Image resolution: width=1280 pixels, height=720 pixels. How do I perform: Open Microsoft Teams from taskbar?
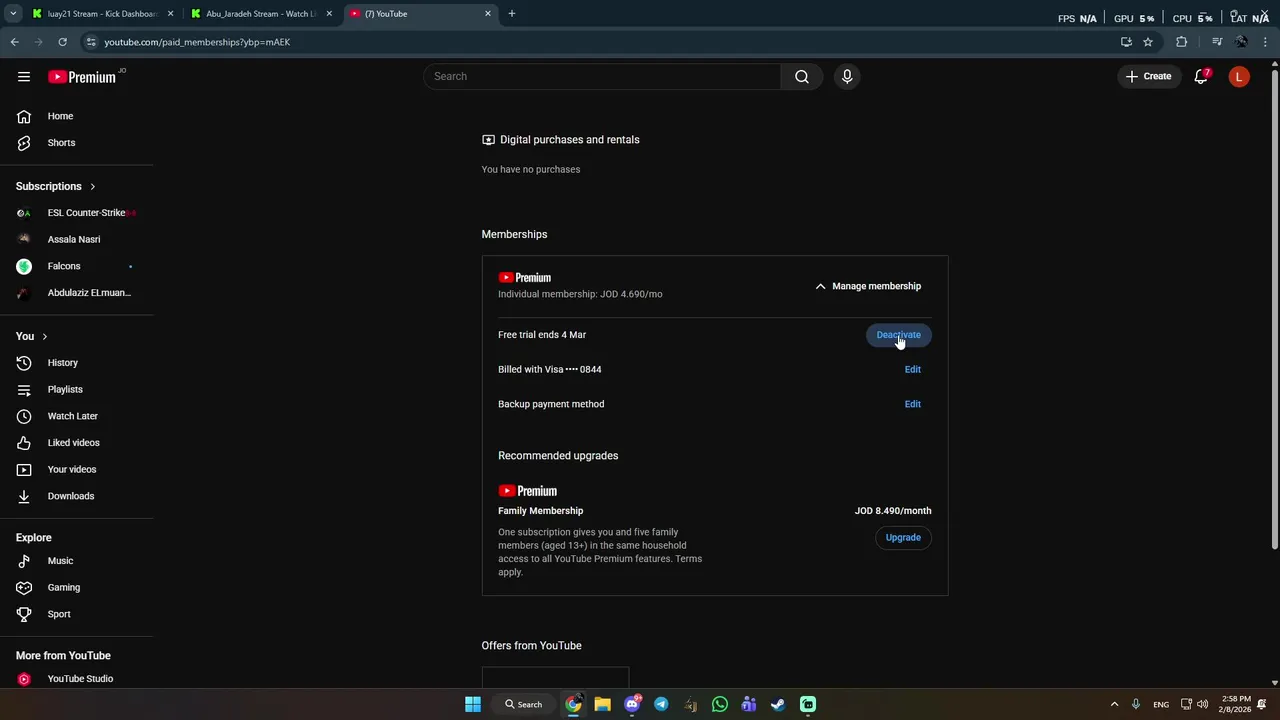point(749,704)
